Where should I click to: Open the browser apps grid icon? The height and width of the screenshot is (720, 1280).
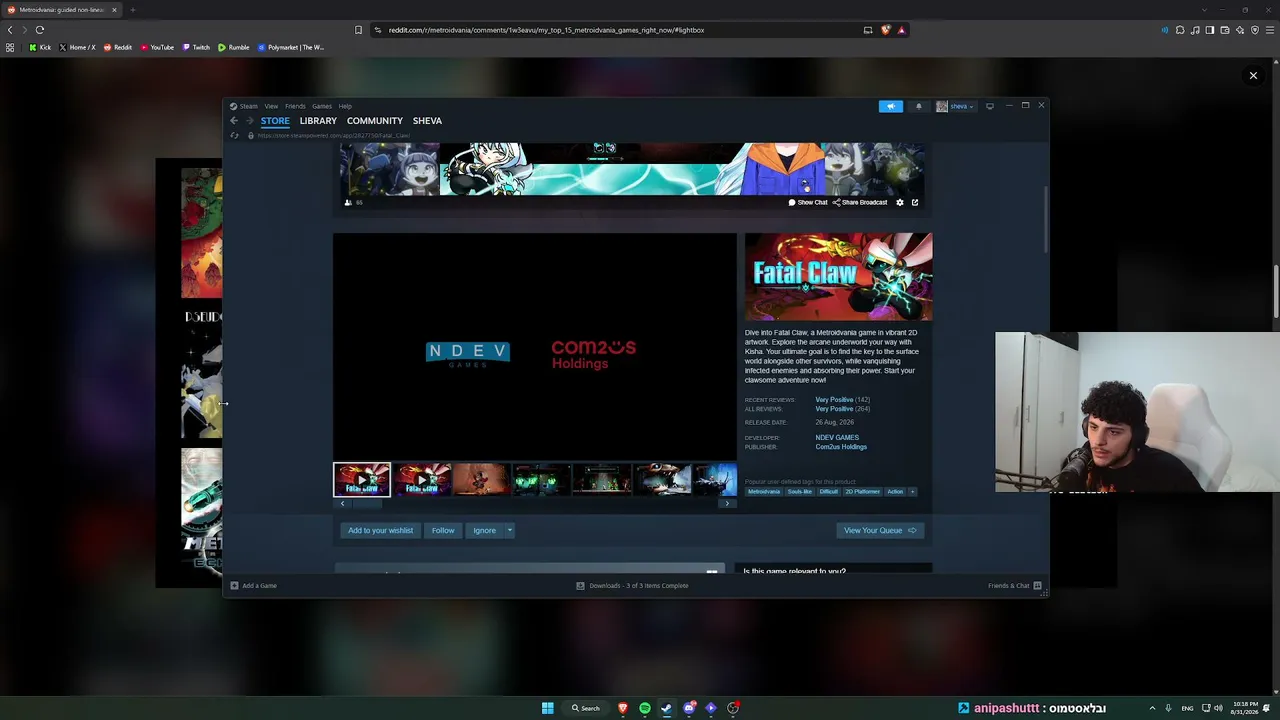(10, 47)
